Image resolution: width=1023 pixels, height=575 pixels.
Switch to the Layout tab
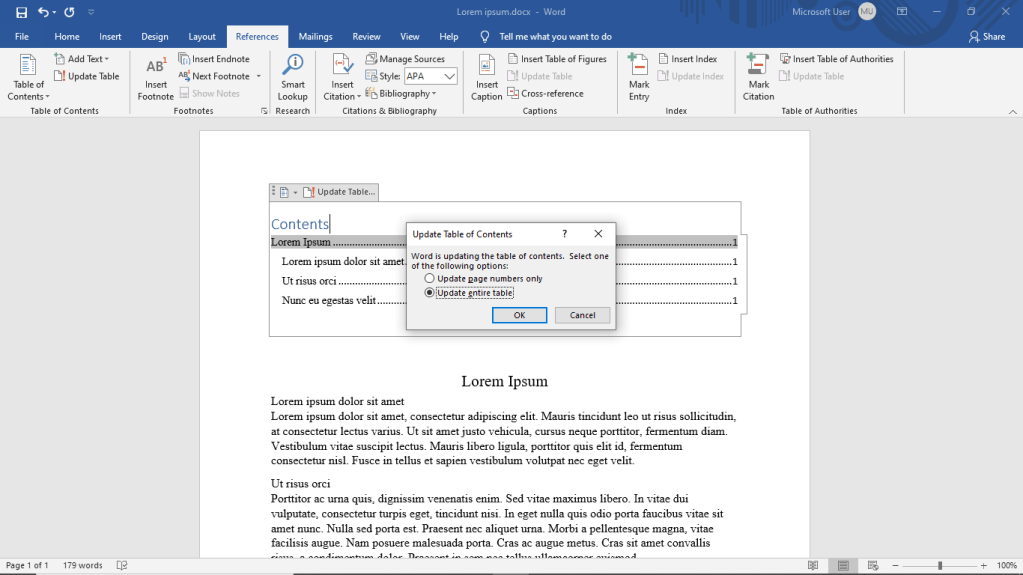202,37
